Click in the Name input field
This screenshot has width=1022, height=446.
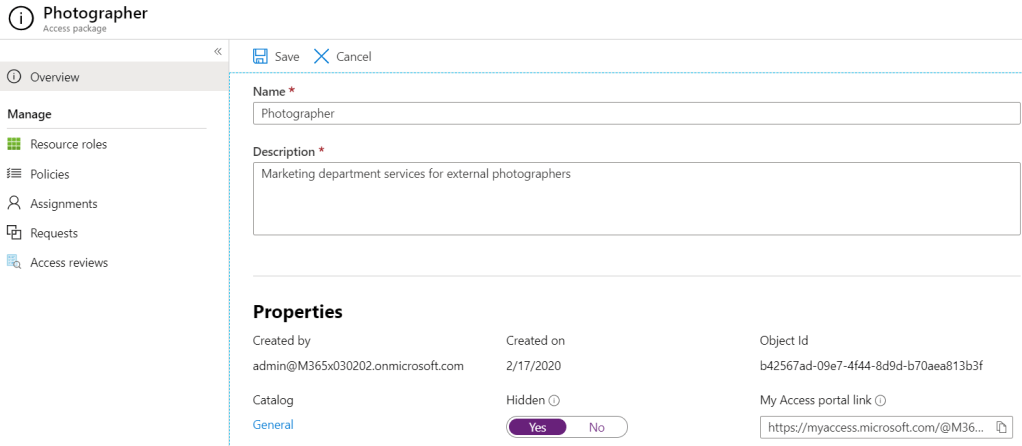[636, 114]
